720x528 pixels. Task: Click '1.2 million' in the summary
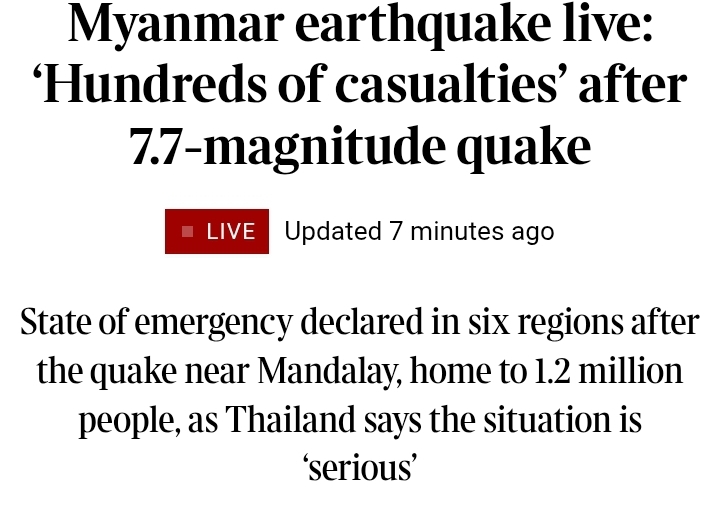[x=608, y=371]
